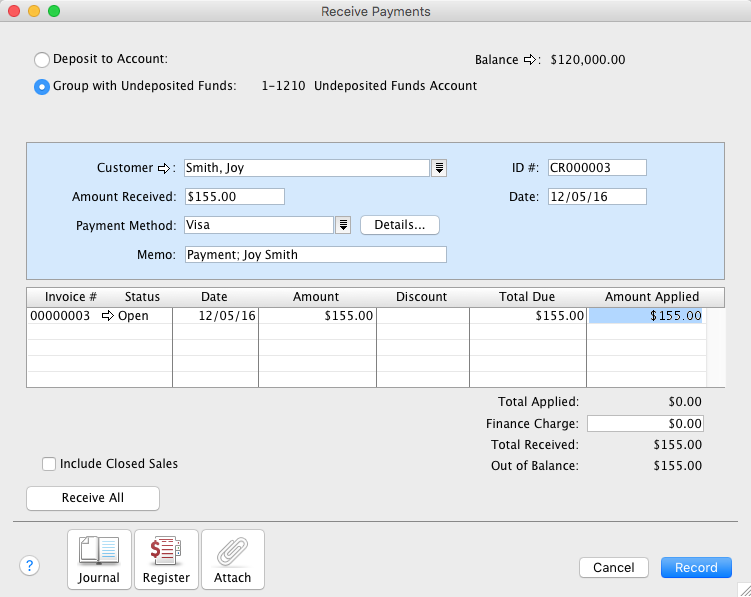Select the Amount Applied cell for invoice
The width and height of the screenshot is (751, 597).
(x=646, y=316)
